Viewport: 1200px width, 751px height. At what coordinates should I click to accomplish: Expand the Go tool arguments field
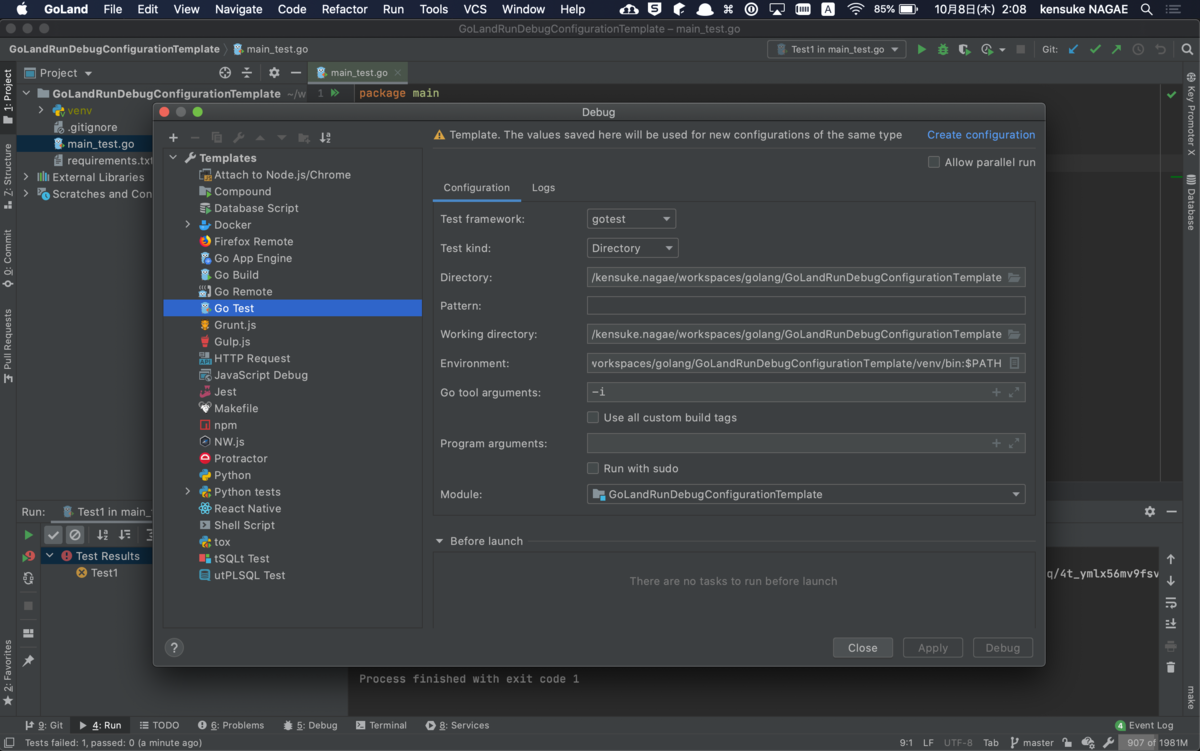point(1014,392)
